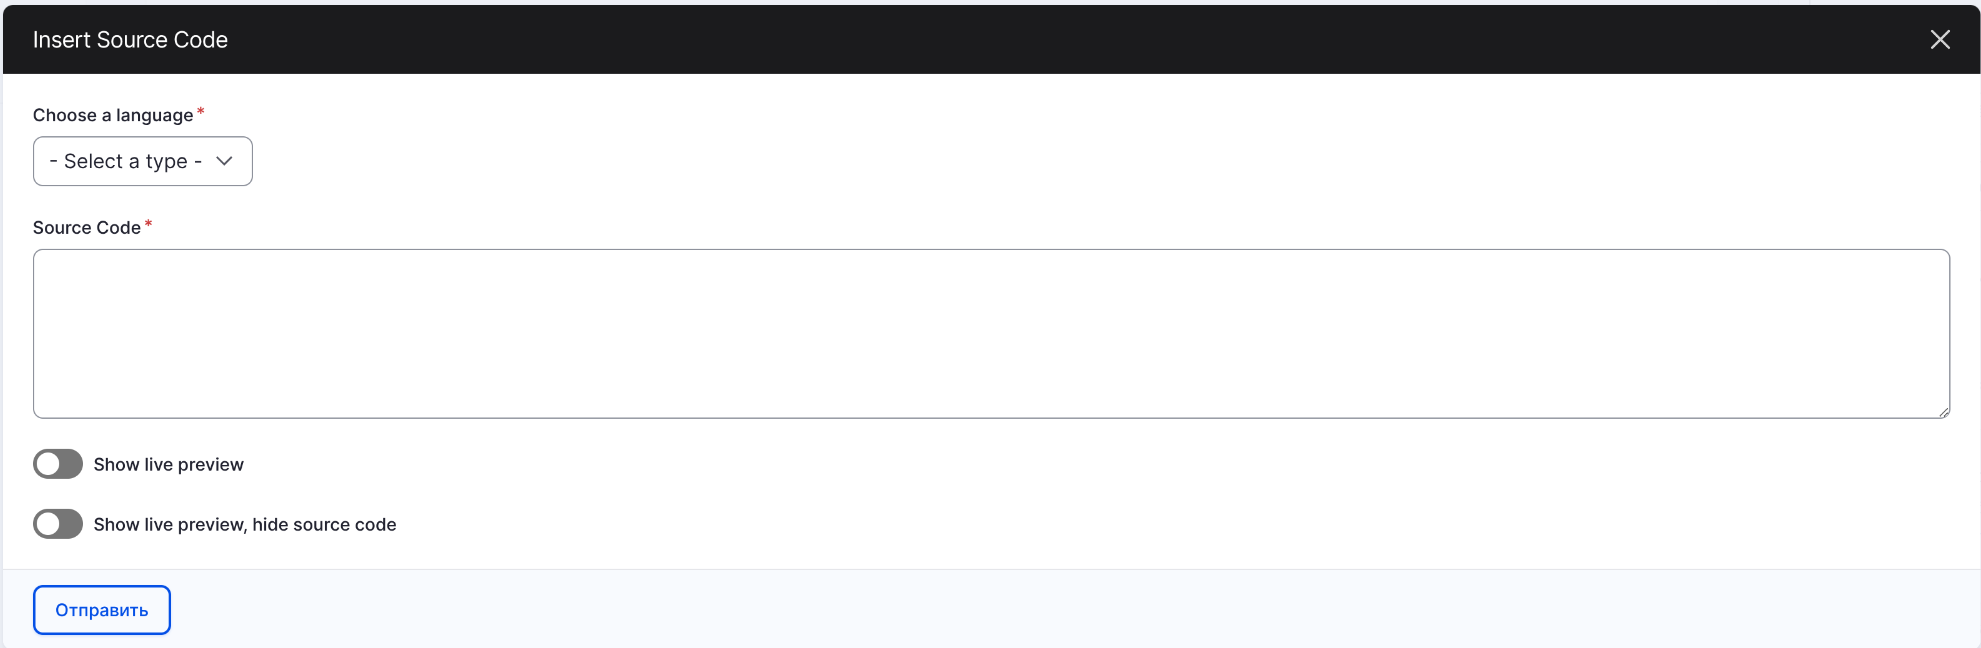Click the X icon in the dialog header

(1939, 40)
